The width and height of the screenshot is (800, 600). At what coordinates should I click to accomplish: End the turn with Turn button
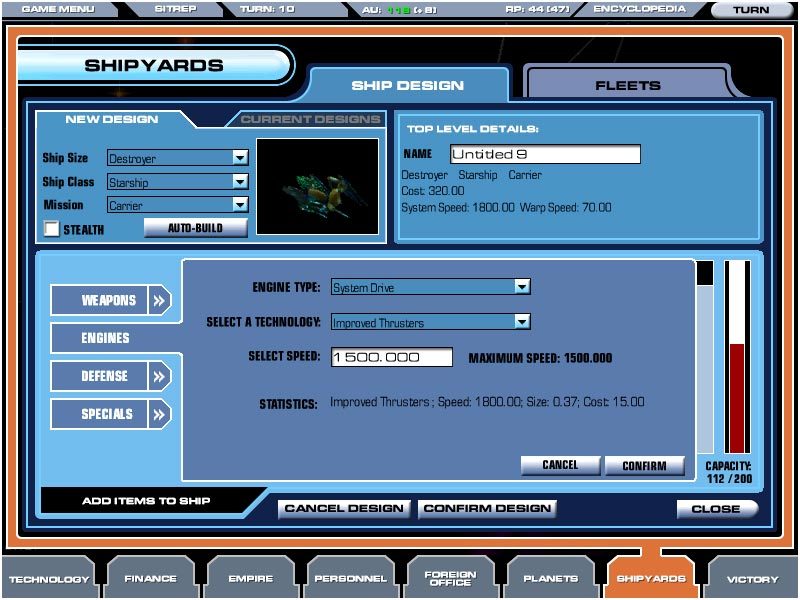751,10
